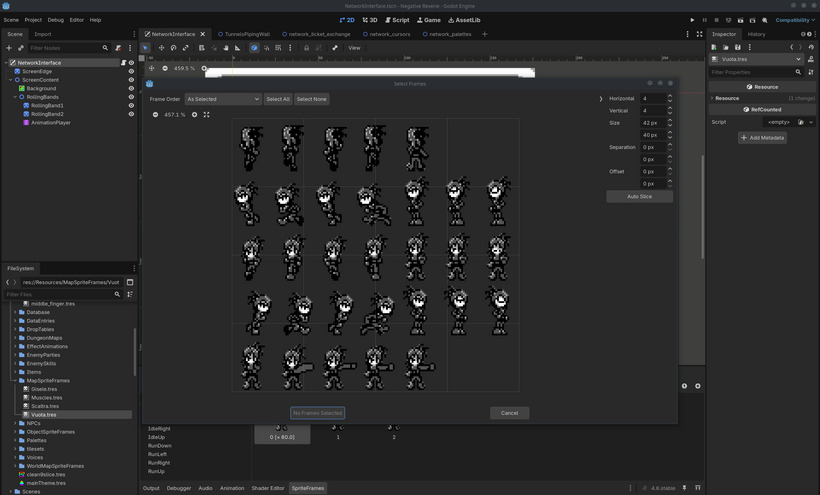This screenshot has width=820, height=495.
Task: Click the run current scene clapperboard icon
Action: pos(741,20)
